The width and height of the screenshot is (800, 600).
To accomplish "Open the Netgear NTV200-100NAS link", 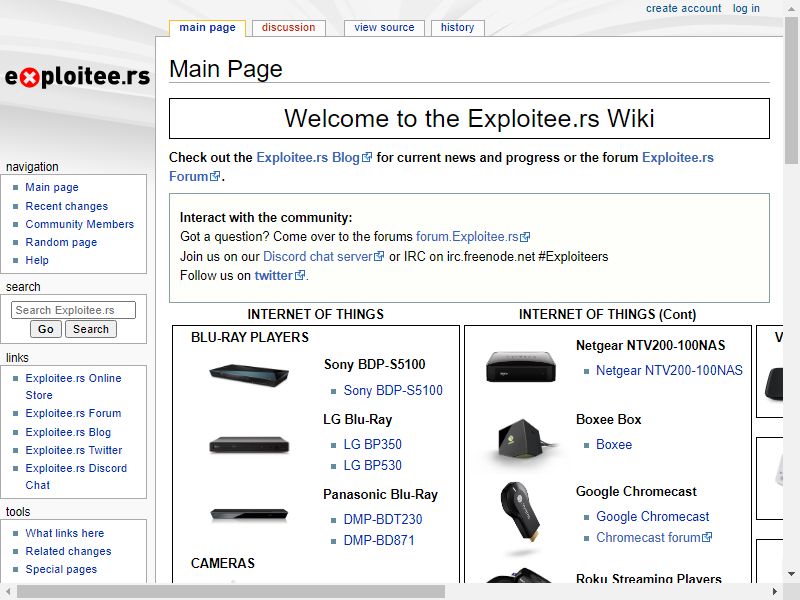I will (669, 370).
